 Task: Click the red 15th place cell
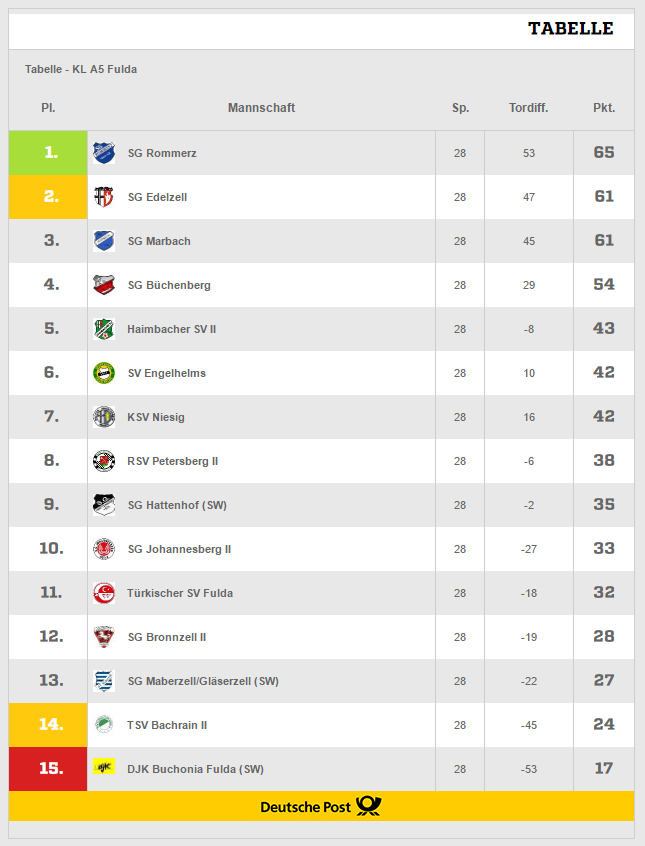48,769
